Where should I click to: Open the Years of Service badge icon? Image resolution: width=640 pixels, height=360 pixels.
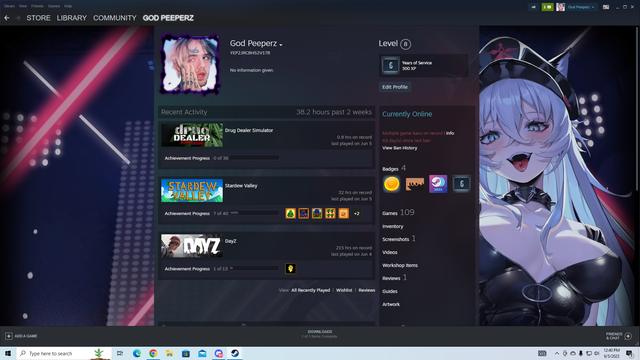(x=390, y=65)
